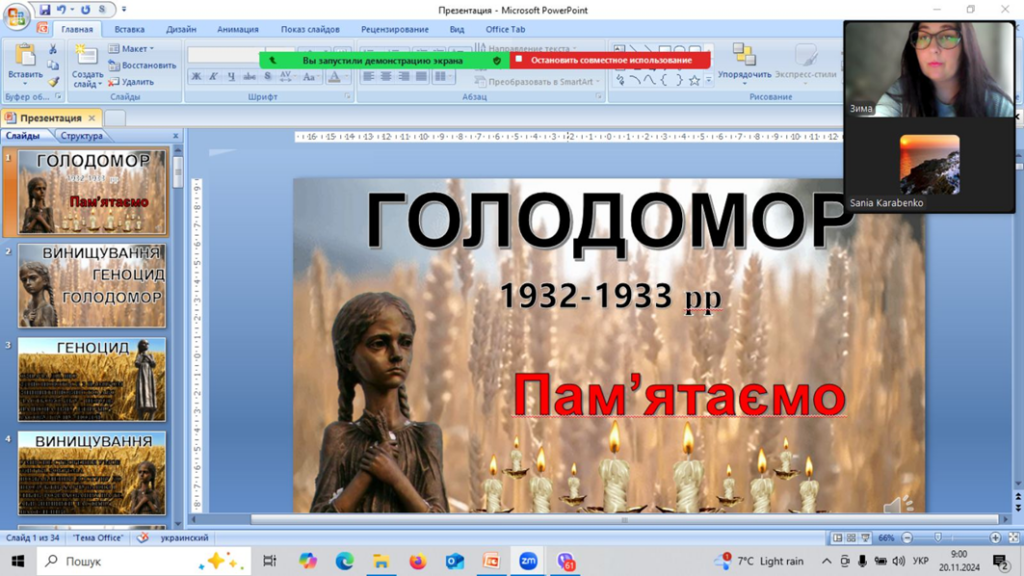
Task: Expand the Вставить paste options arrow
Action: [x=25, y=83]
